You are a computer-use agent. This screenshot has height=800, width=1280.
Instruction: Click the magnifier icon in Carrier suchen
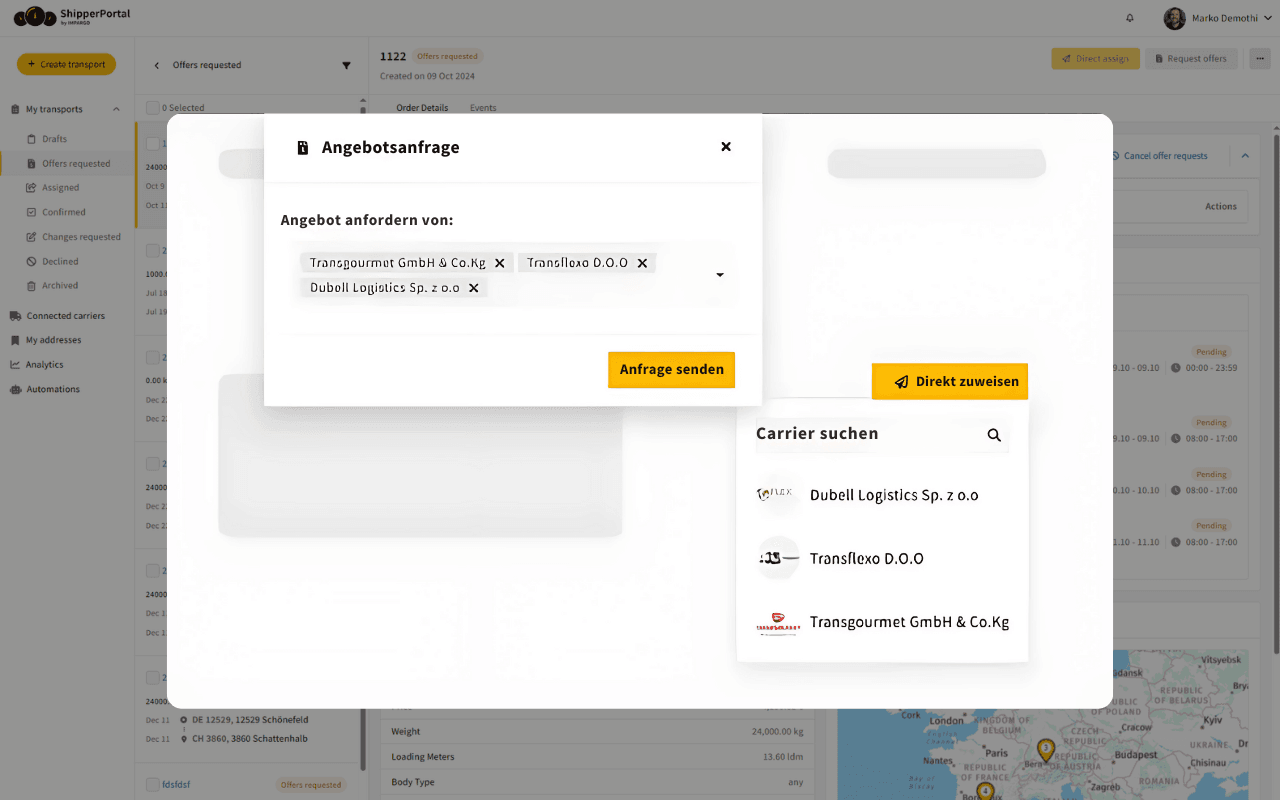point(994,435)
